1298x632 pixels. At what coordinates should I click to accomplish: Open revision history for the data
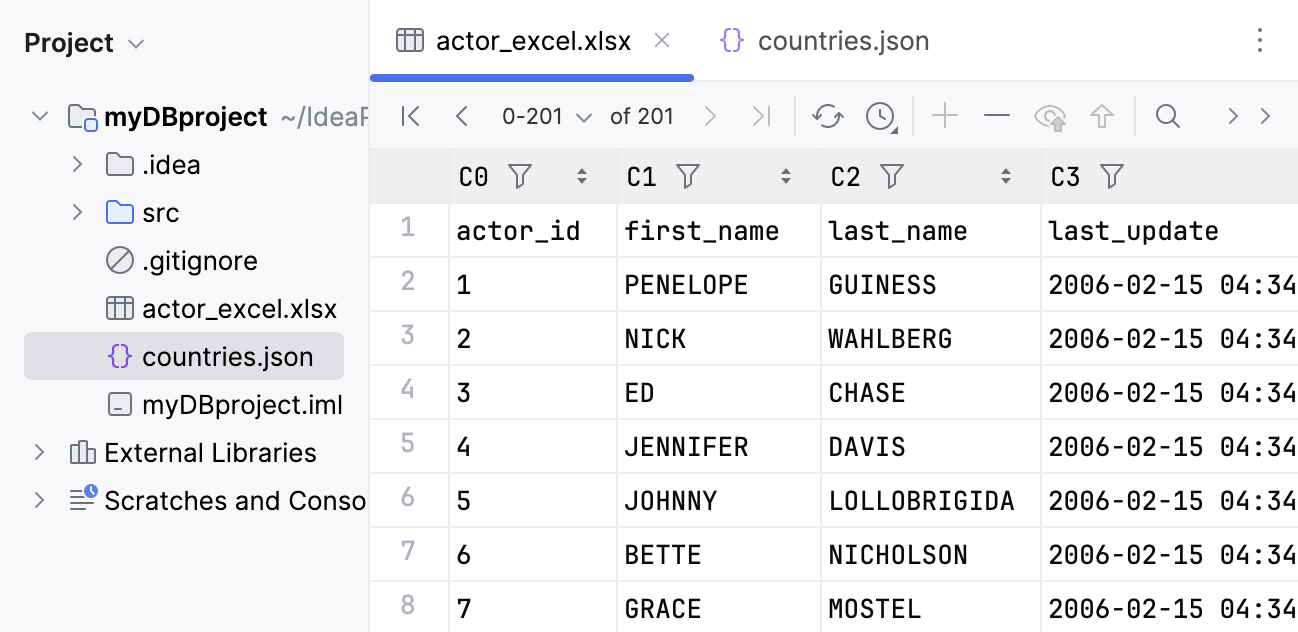(878, 116)
